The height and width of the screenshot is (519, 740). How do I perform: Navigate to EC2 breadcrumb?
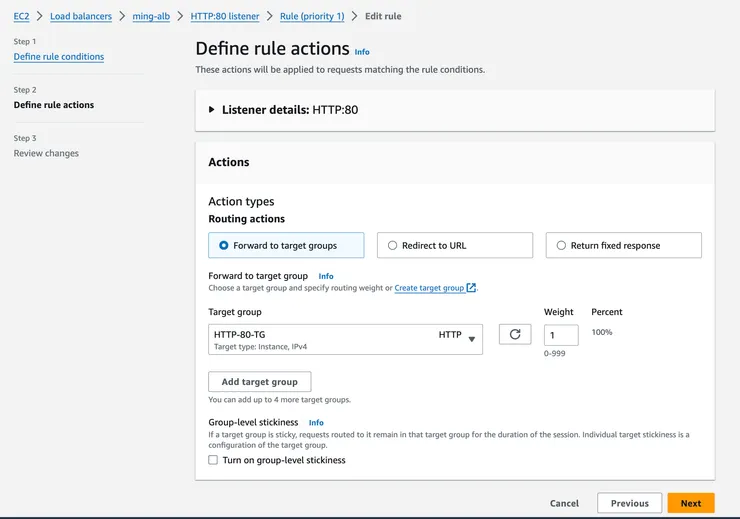(x=21, y=17)
